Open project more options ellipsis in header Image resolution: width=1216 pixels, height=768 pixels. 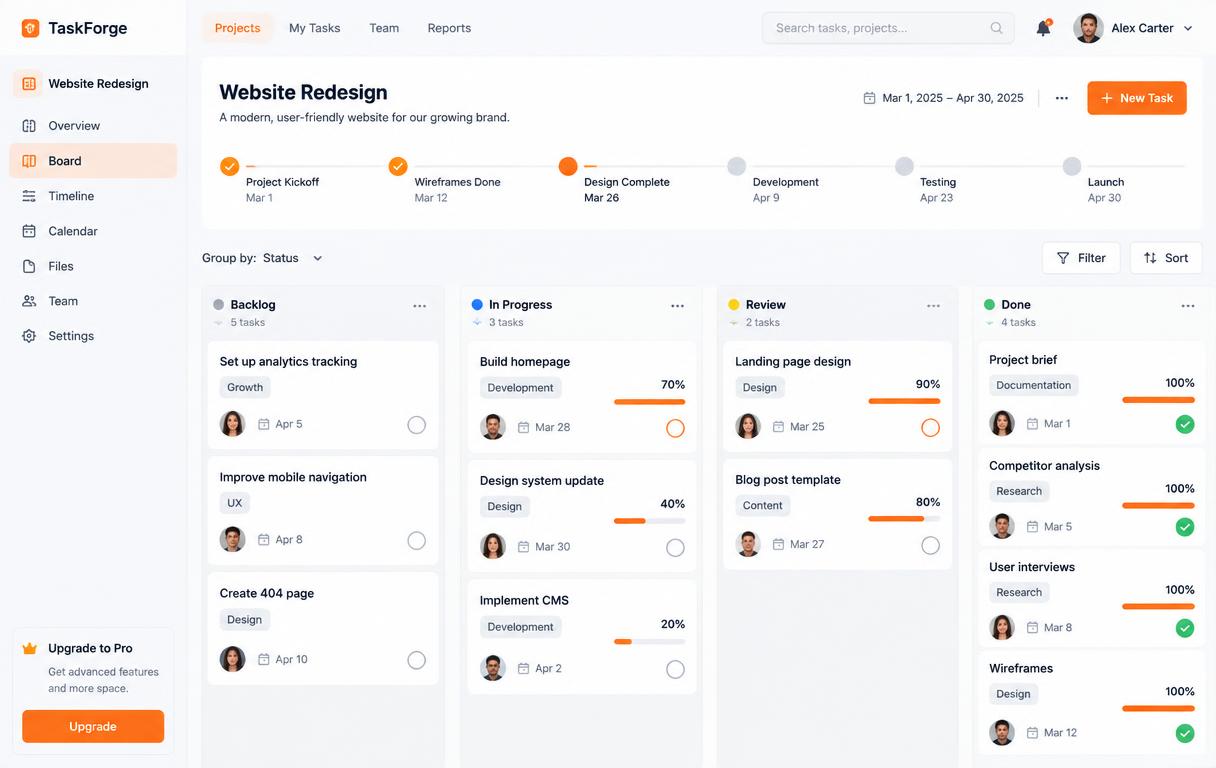coord(1062,98)
